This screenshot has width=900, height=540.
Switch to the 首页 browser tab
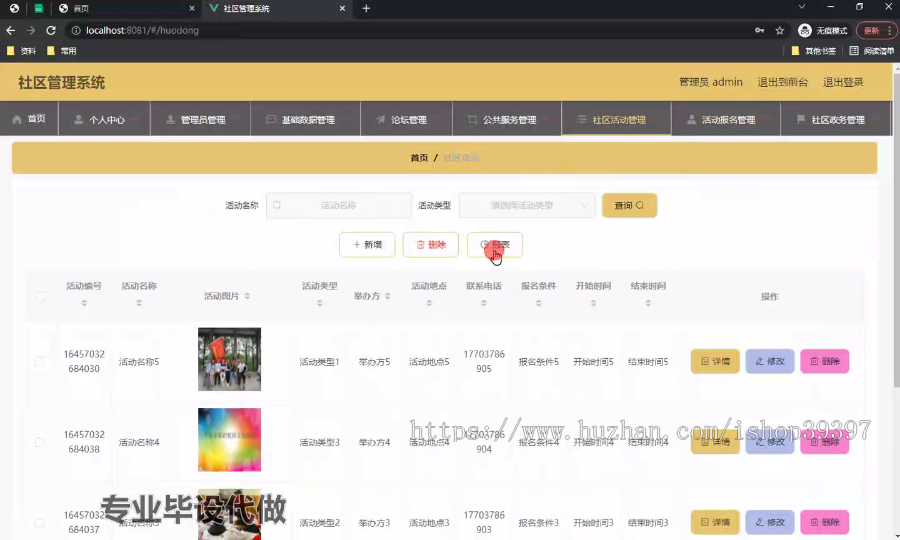(126, 9)
